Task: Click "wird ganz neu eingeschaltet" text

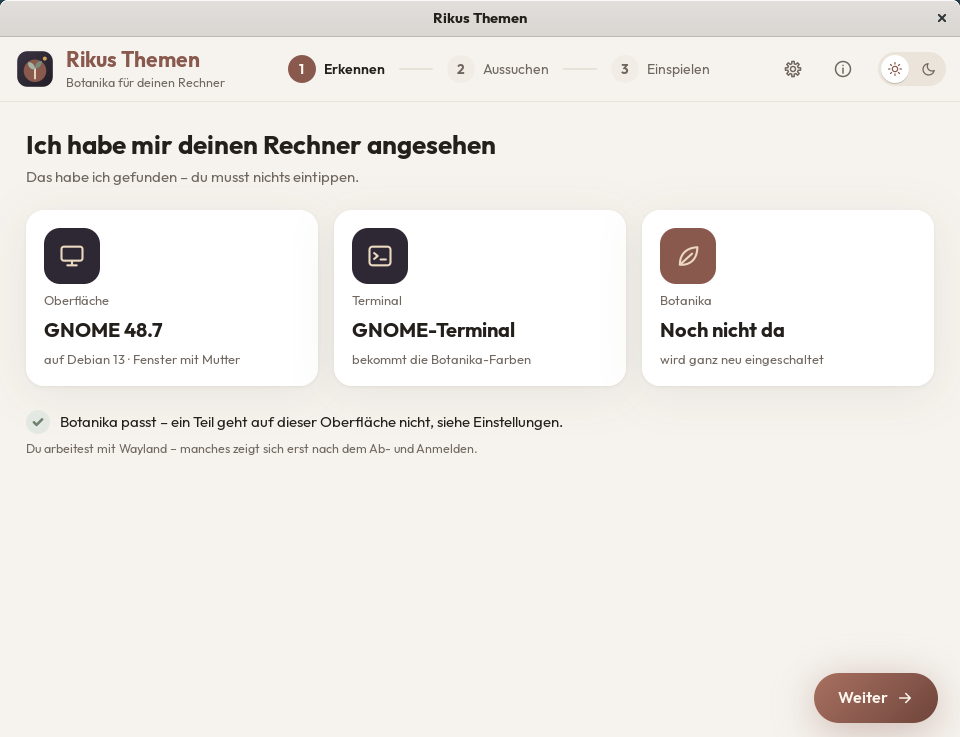Action: click(742, 360)
